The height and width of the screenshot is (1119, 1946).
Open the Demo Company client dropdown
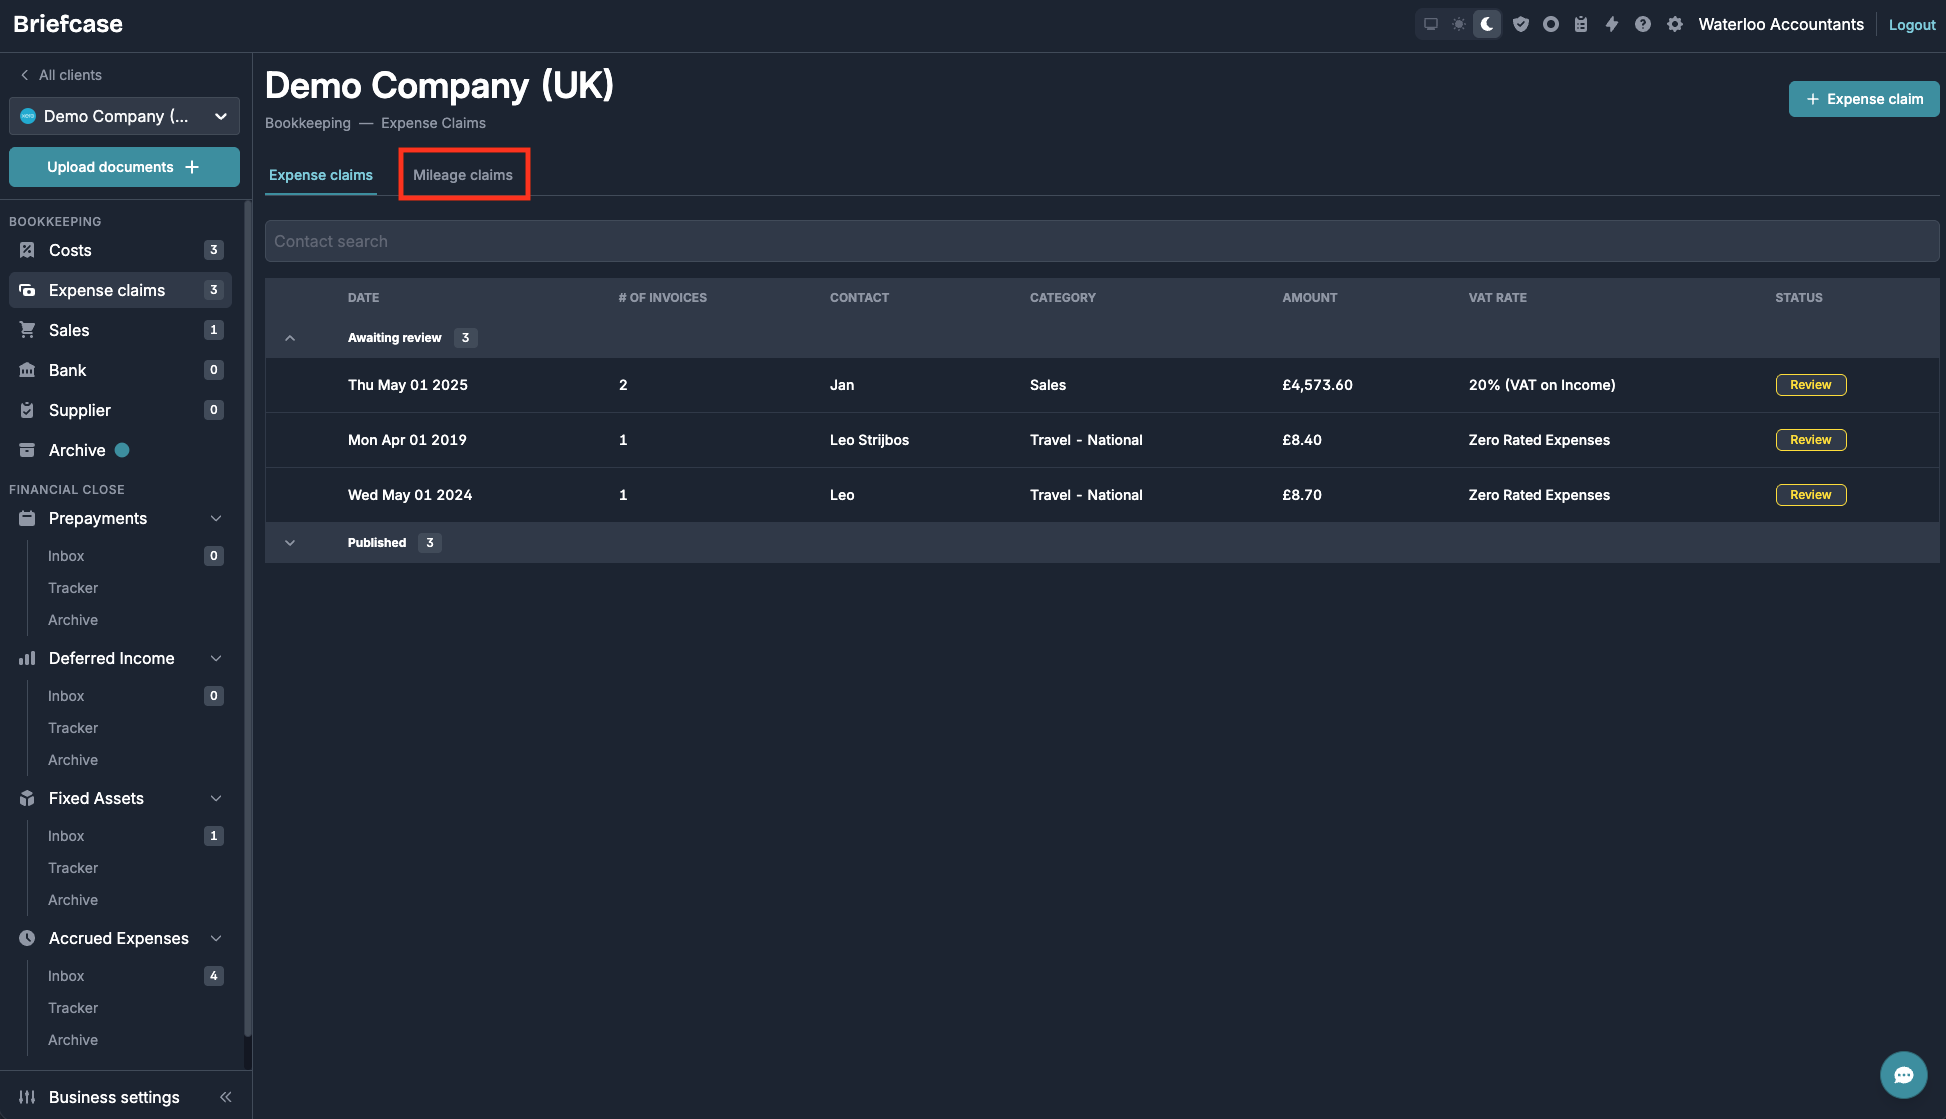(124, 116)
